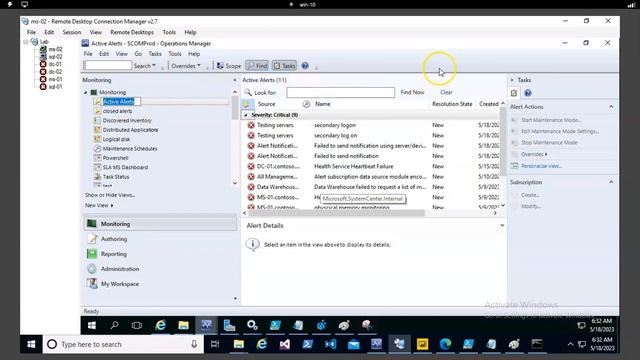Switch to the Reporting workspace
640x360 pixels.
[x=160, y=254]
